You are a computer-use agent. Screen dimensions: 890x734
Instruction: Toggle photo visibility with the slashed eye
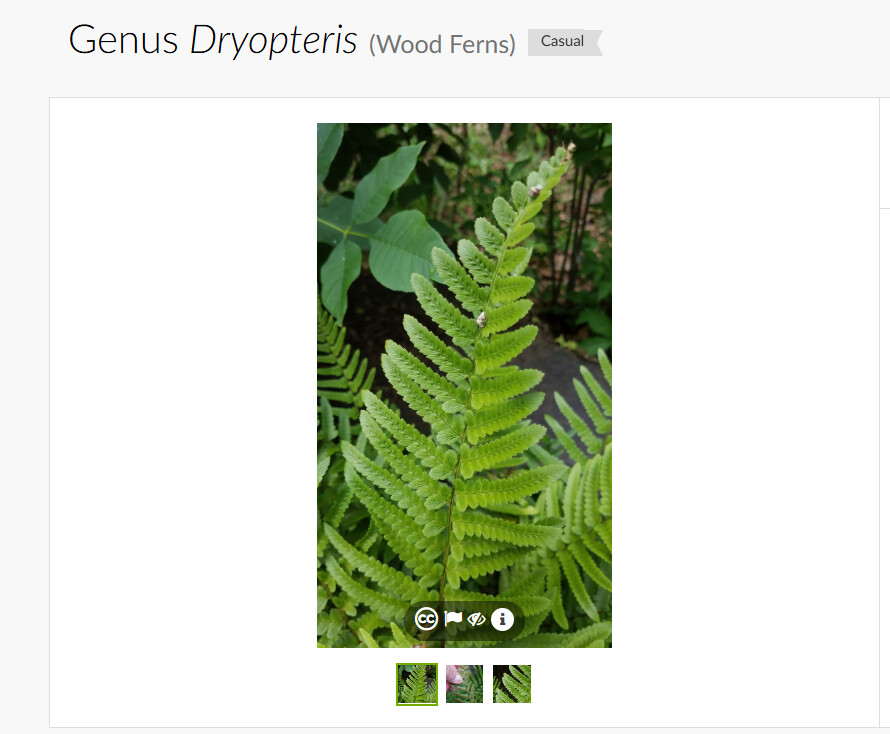point(476,619)
